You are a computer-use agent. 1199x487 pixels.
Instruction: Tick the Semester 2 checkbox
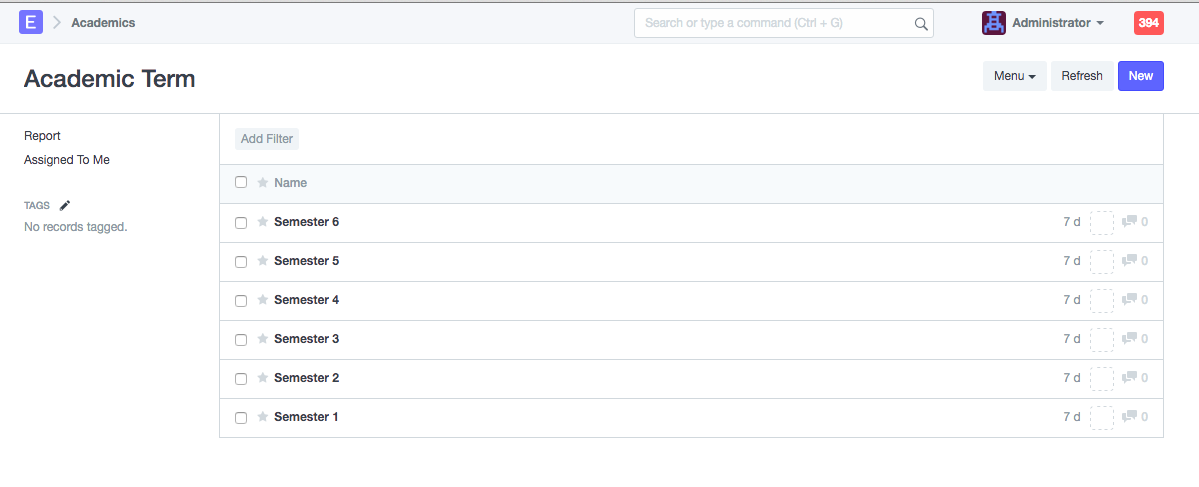pos(241,379)
